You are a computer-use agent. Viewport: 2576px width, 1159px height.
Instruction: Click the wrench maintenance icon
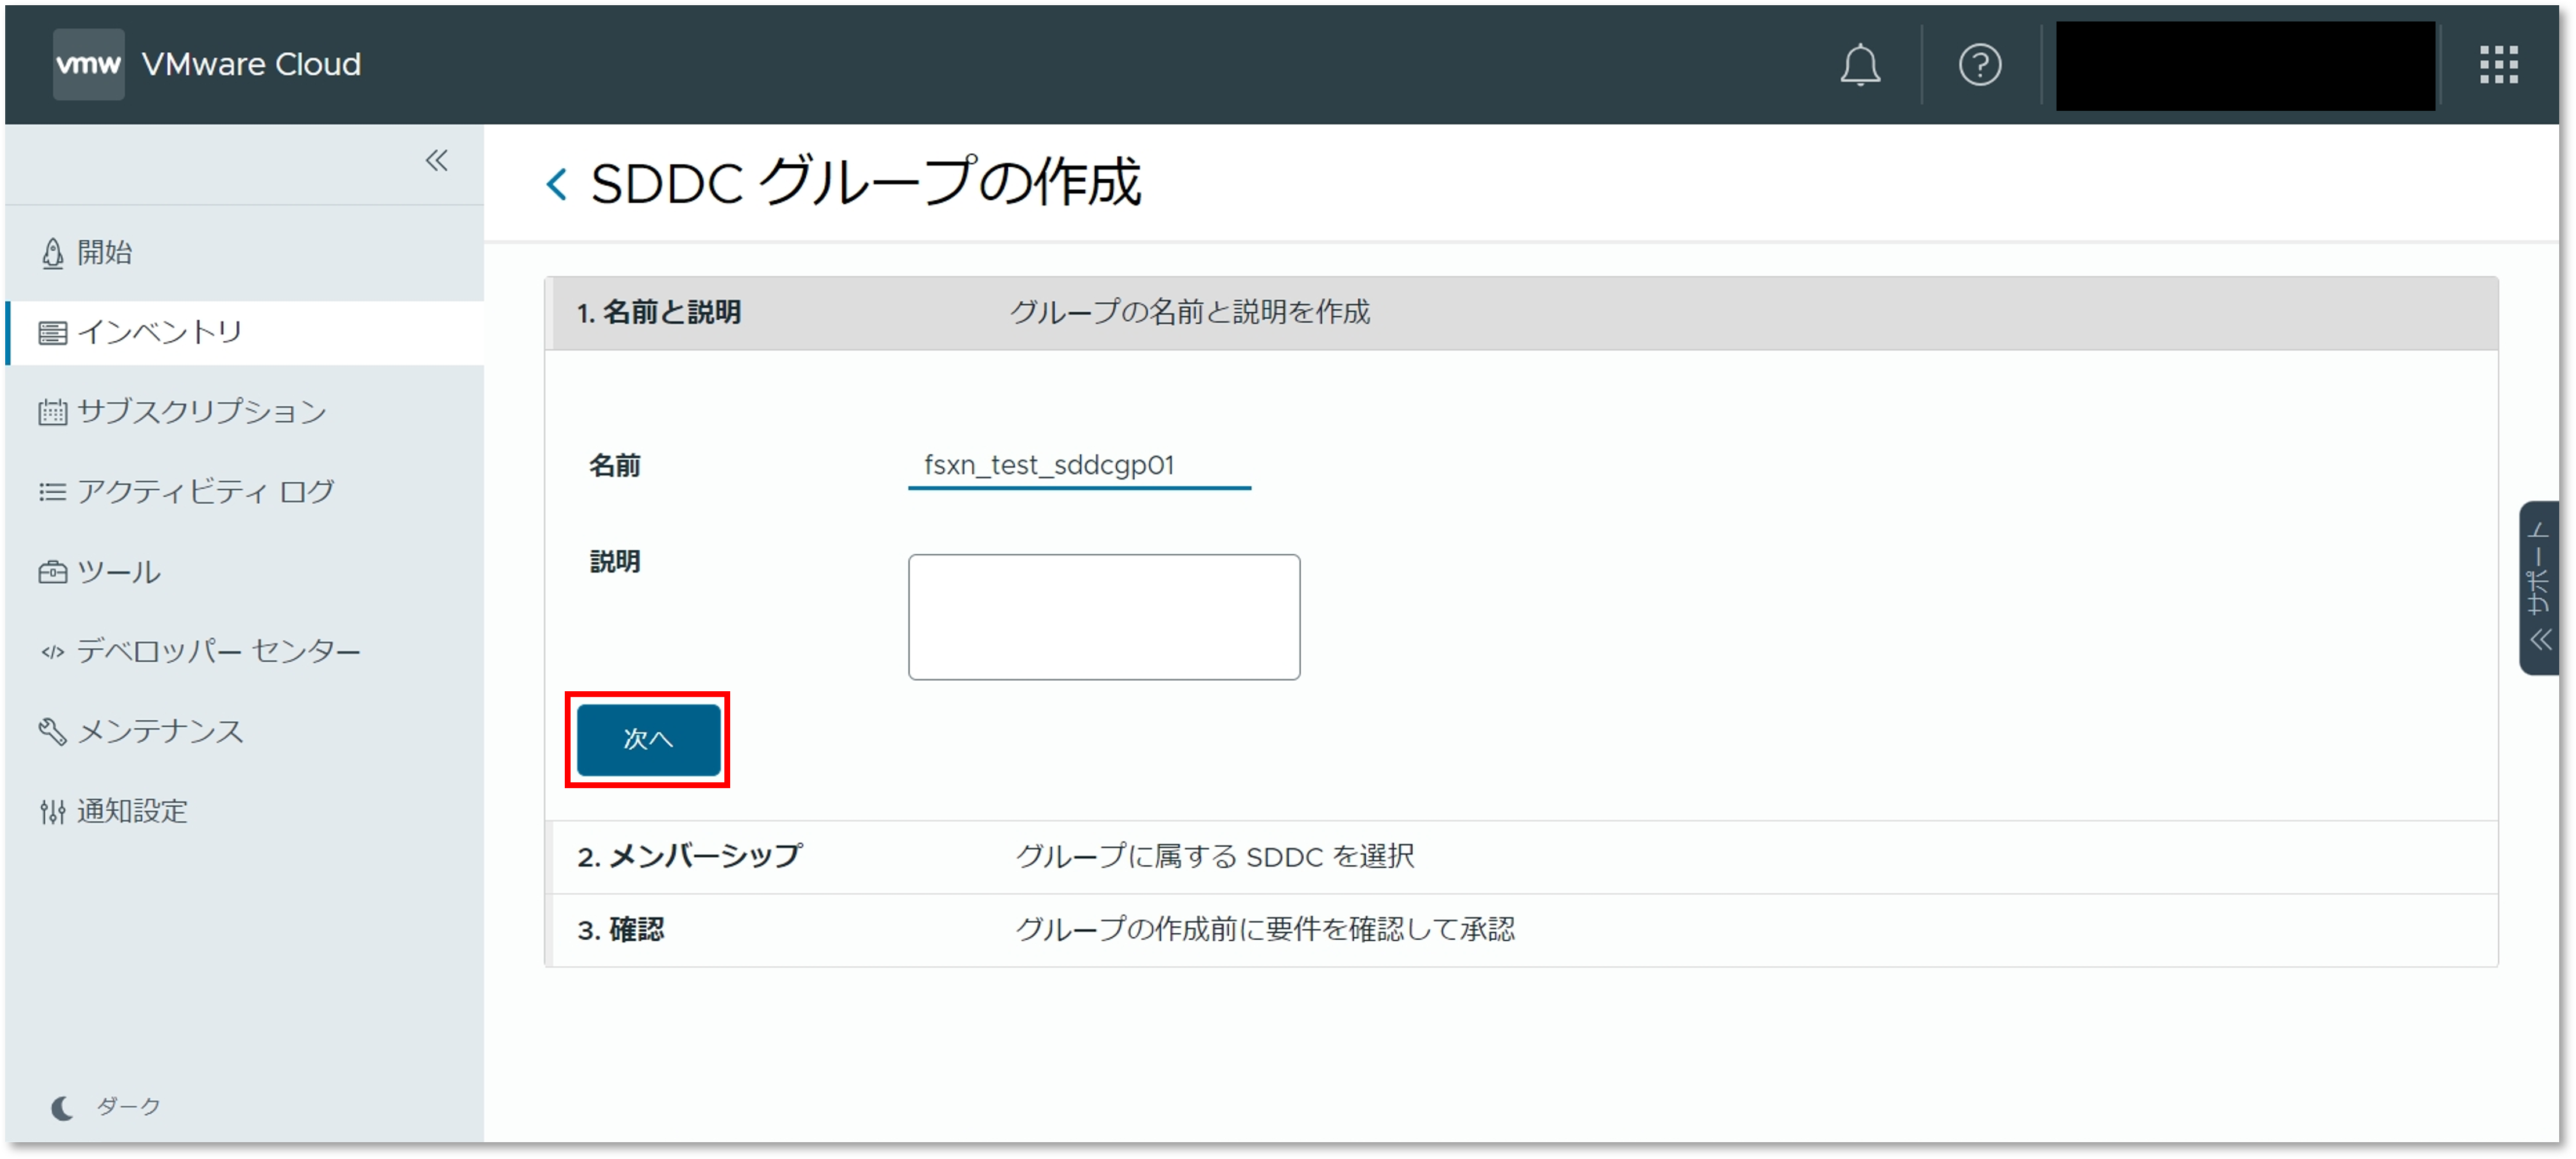52,731
